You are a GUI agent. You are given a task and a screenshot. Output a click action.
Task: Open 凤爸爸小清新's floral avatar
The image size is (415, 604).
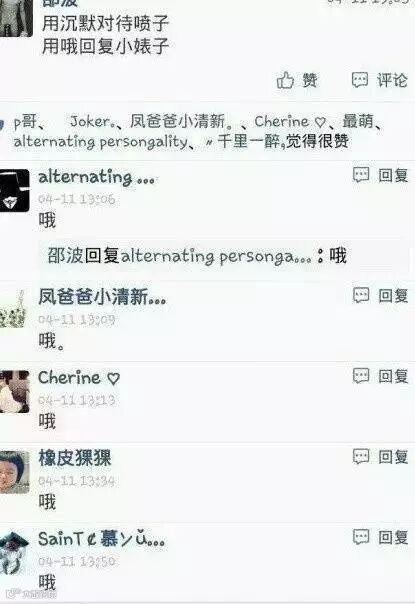pyautogui.click(x=13, y=310)
